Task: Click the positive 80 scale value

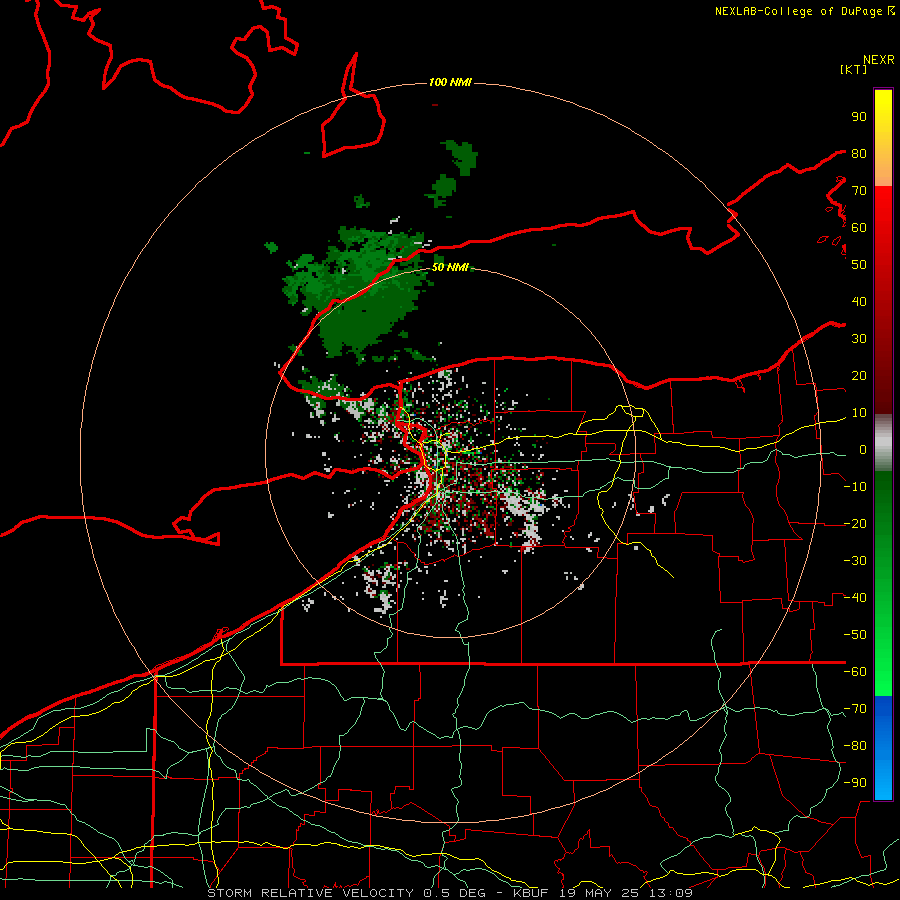Action: (x=859, y=154)
